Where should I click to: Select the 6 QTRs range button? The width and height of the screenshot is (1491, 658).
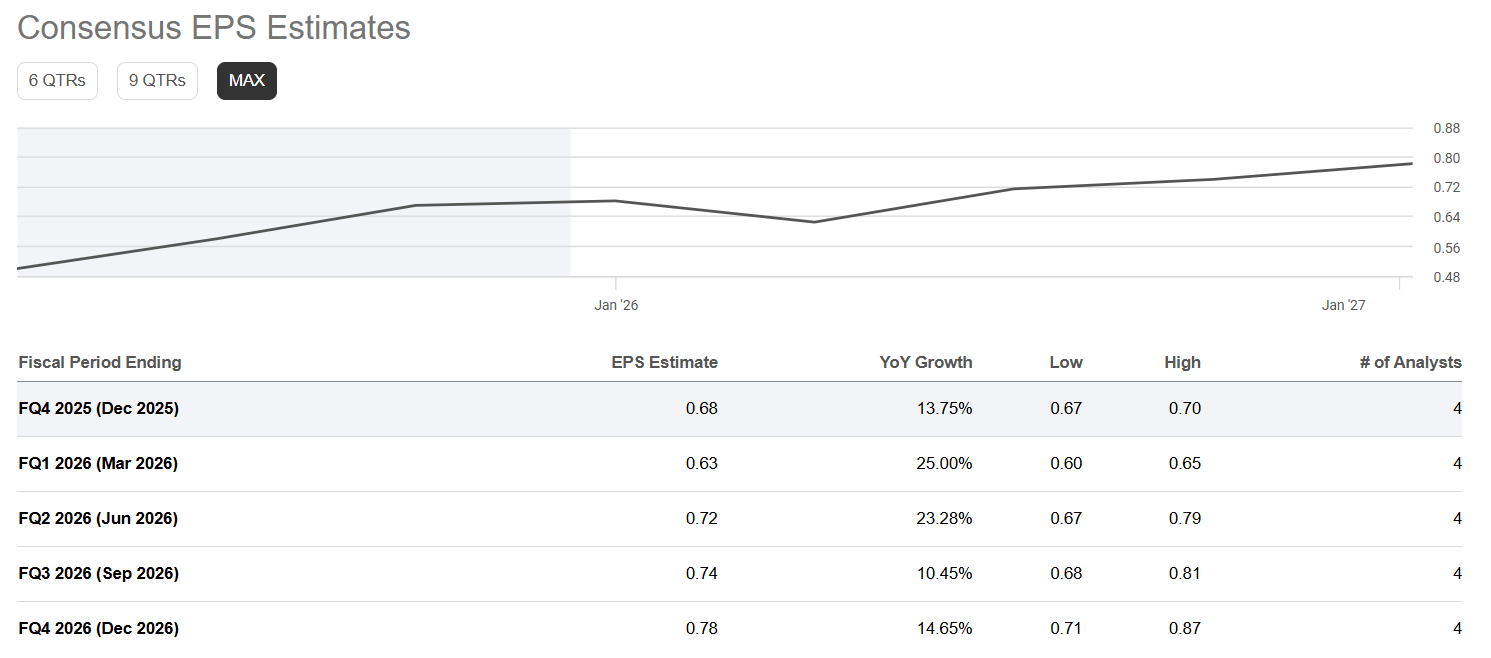(x=57, y=81)
